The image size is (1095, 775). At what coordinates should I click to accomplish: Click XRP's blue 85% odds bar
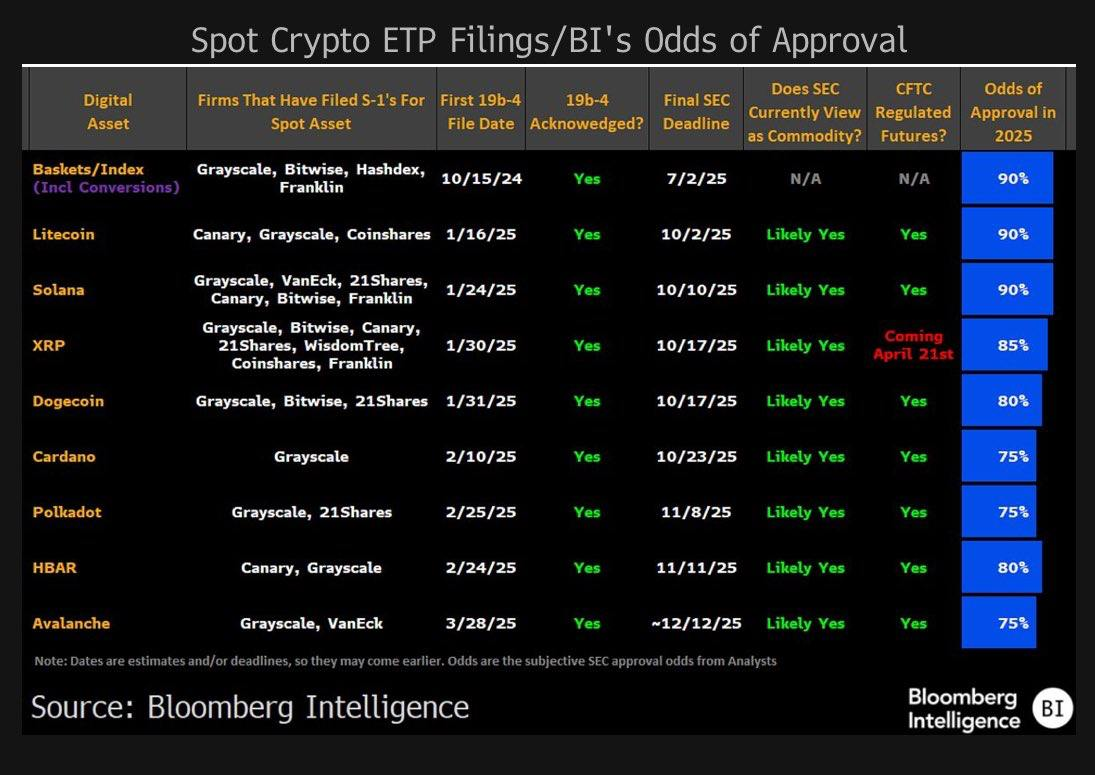tap(1004, 345)
